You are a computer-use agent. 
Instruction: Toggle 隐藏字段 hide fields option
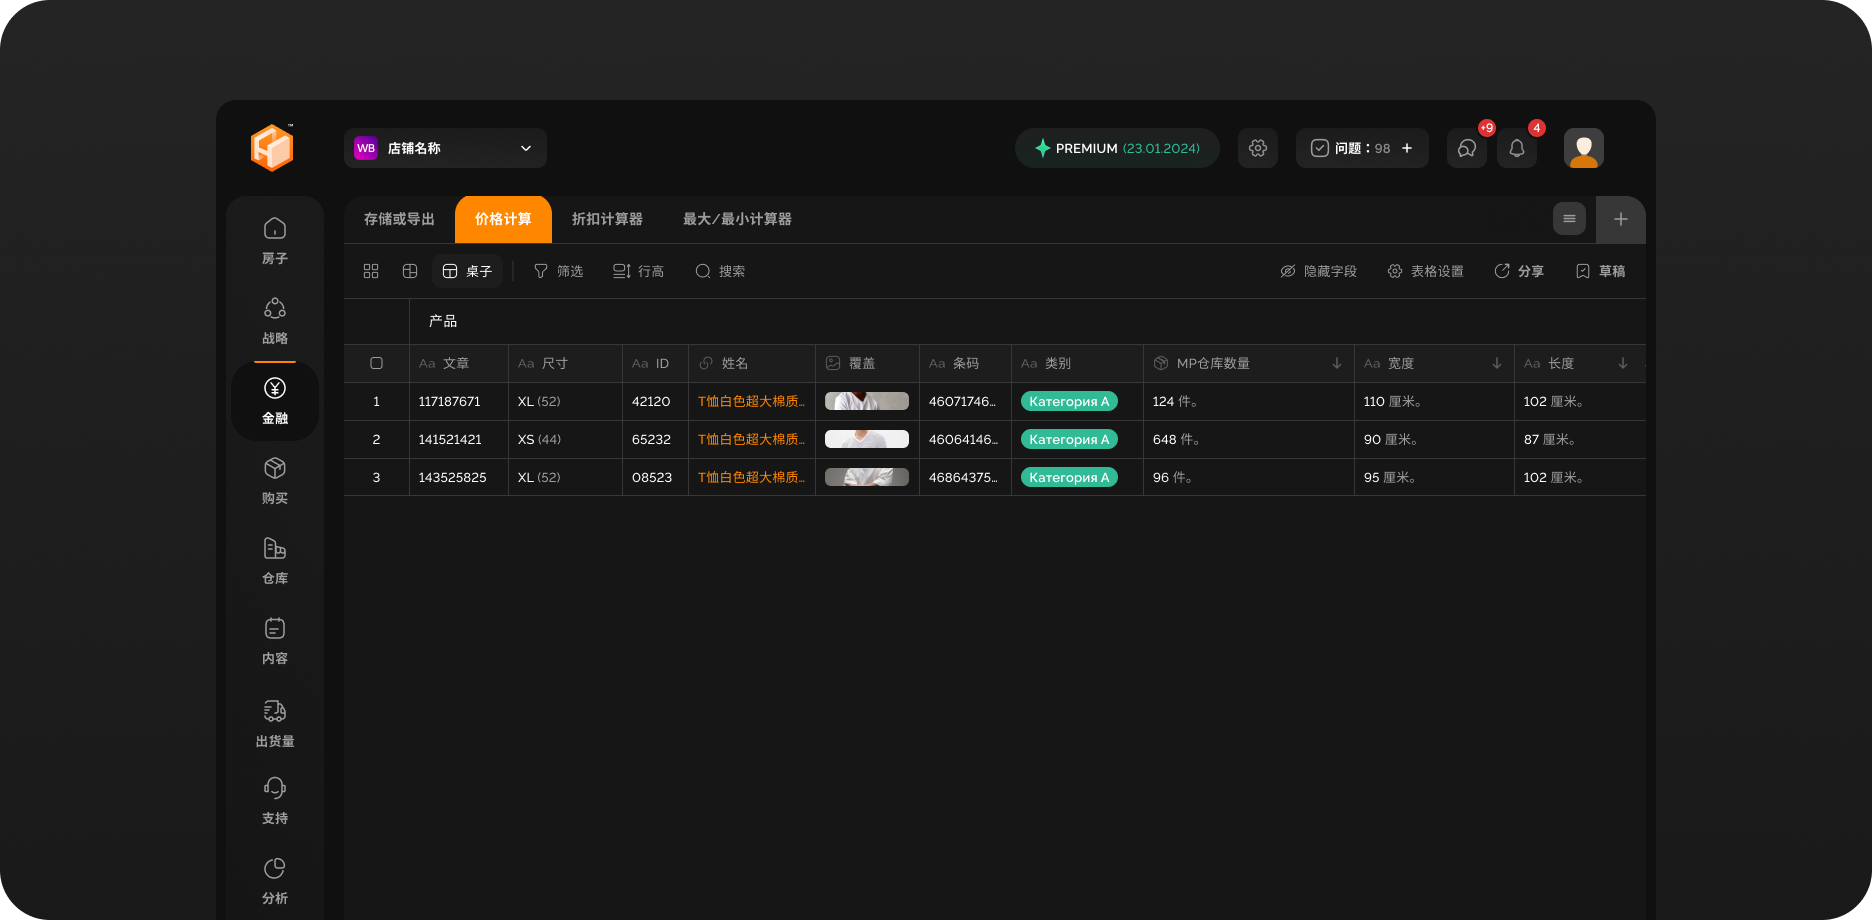click(1319, 271)
